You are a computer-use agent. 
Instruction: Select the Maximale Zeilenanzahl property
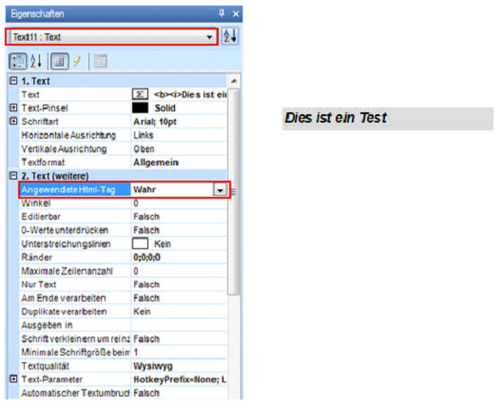coord(123,271)
